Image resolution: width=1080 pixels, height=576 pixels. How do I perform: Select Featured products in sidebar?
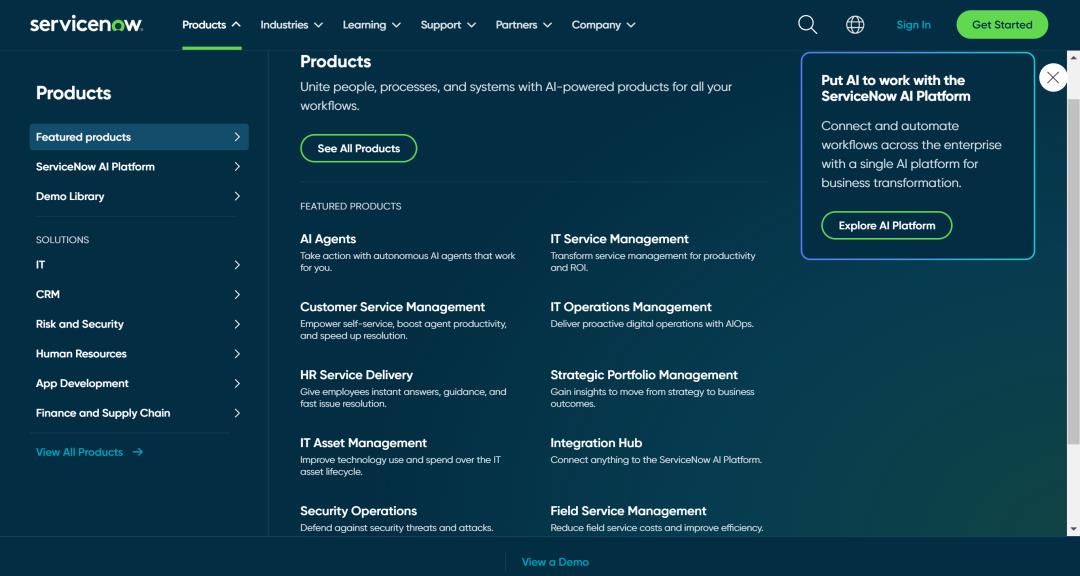click(x=139, y=137)
